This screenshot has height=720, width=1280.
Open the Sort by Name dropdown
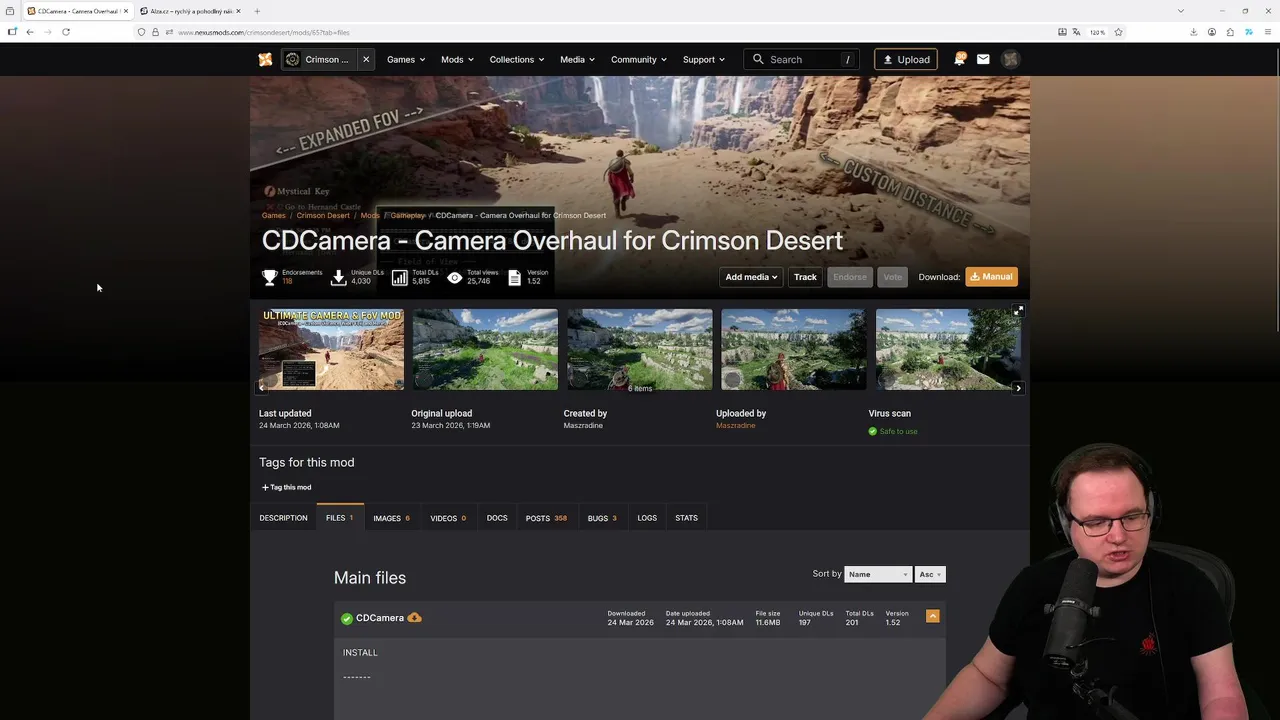[x=878, y=574]
